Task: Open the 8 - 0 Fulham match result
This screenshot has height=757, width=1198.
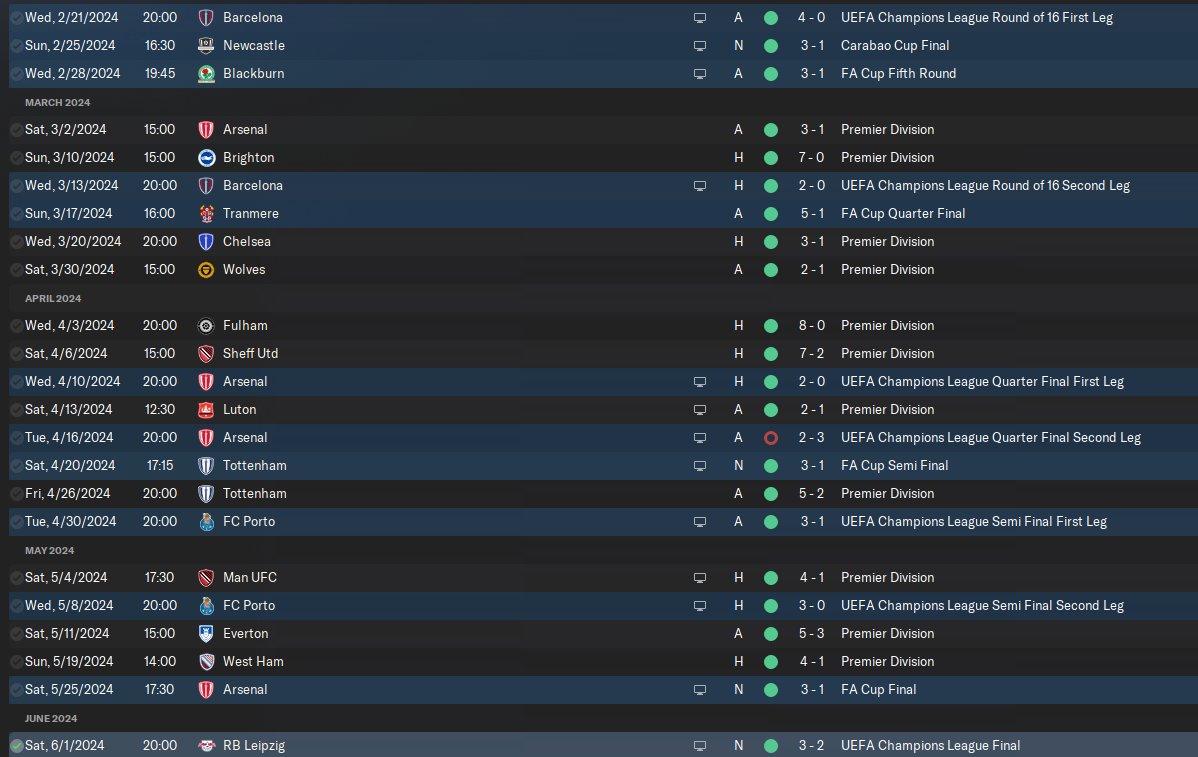Action: [811, 325]
